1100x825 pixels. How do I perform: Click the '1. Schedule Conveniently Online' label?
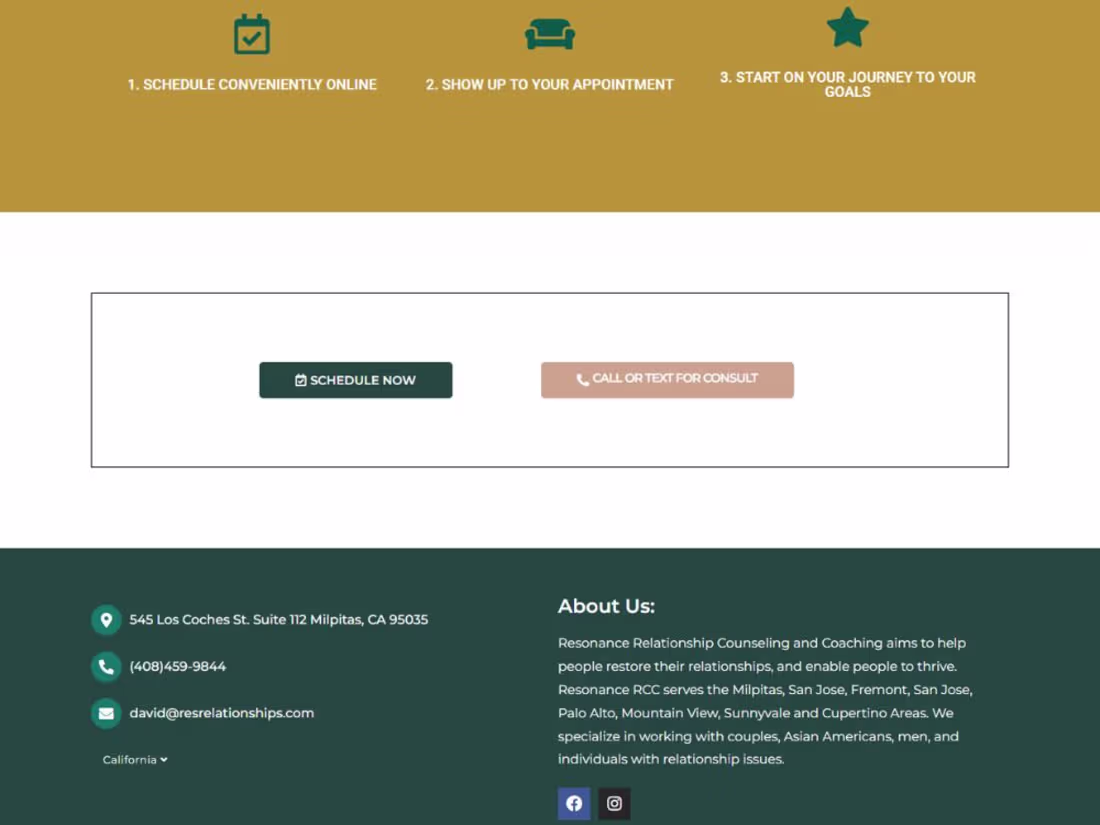(x=252, y=84)
